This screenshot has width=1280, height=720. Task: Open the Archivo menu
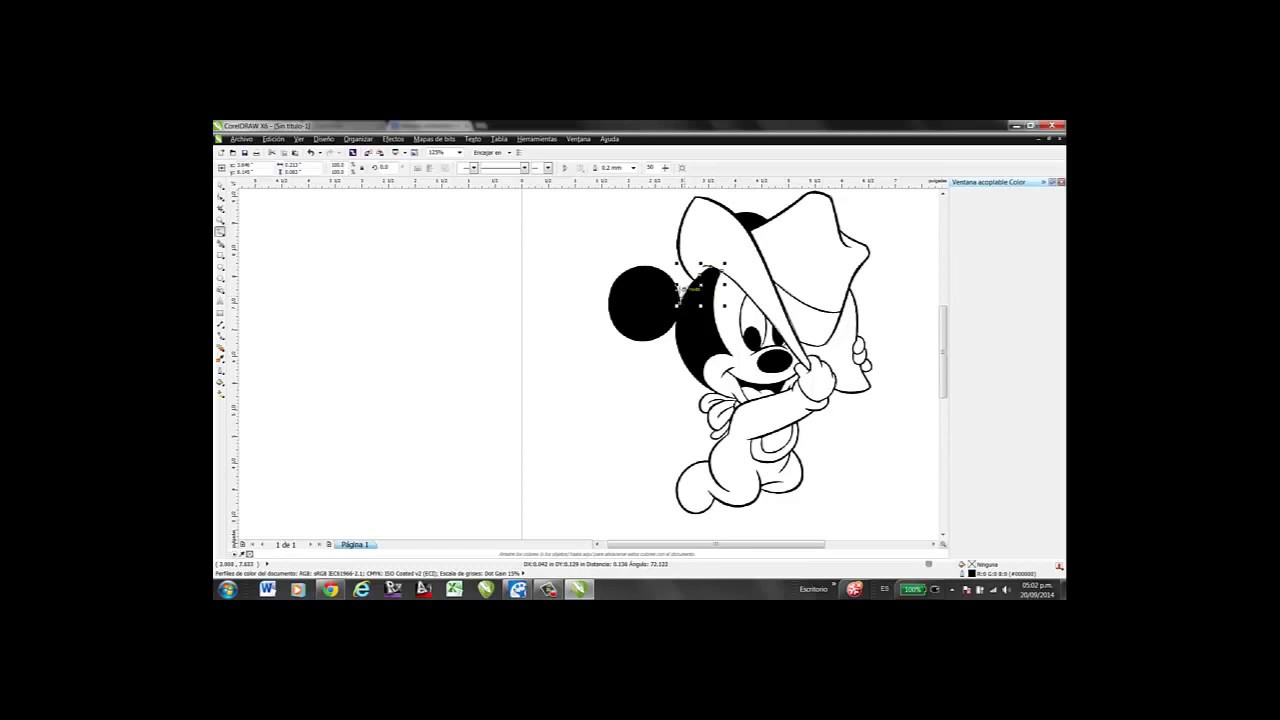click(242, 139)
